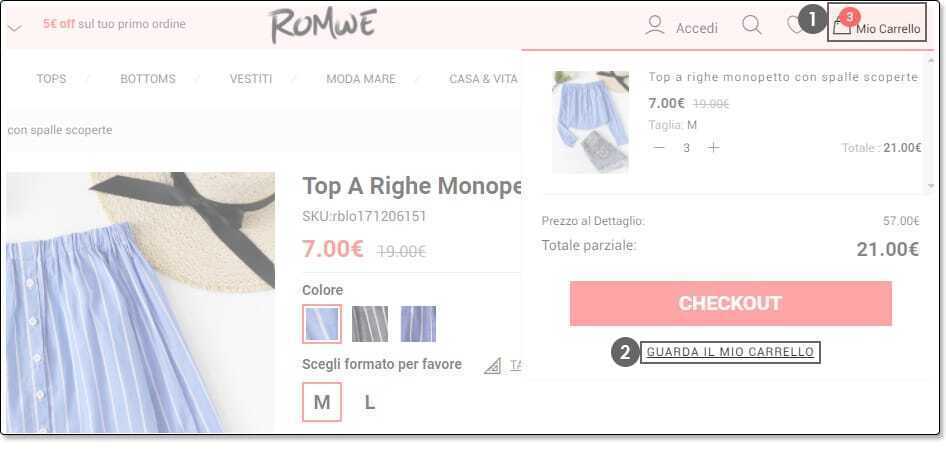Choose the dark blue striped color swatch

pyautogui.click(x=418, y=324)
